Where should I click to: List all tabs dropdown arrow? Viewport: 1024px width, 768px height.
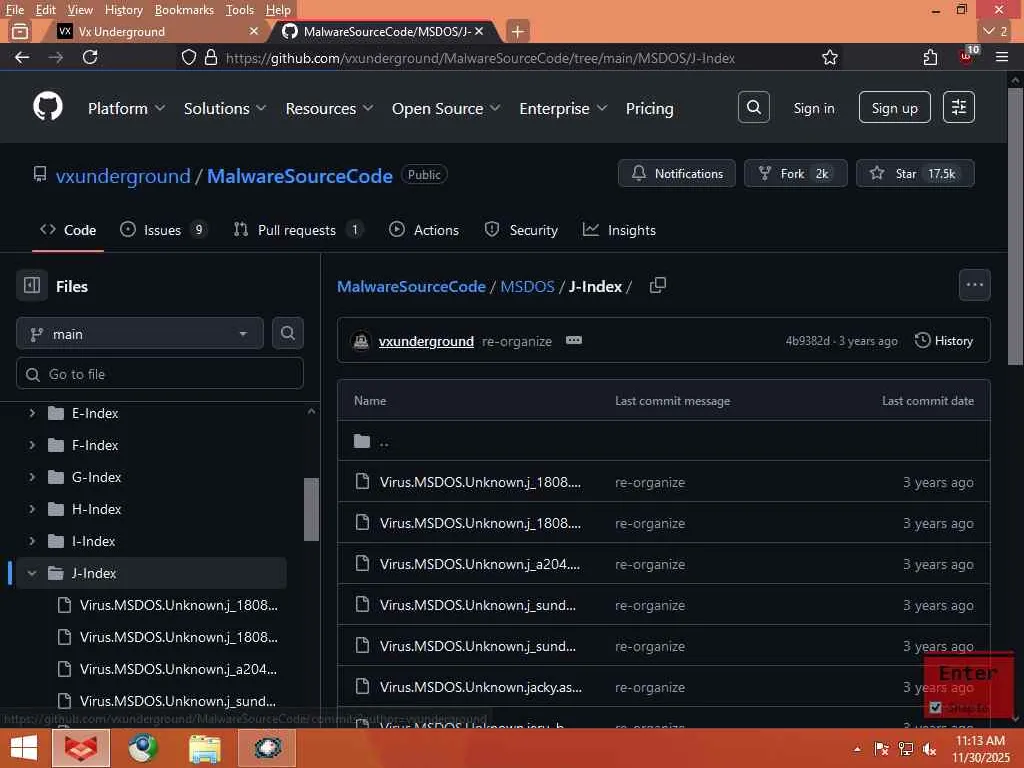coord(995,31)
